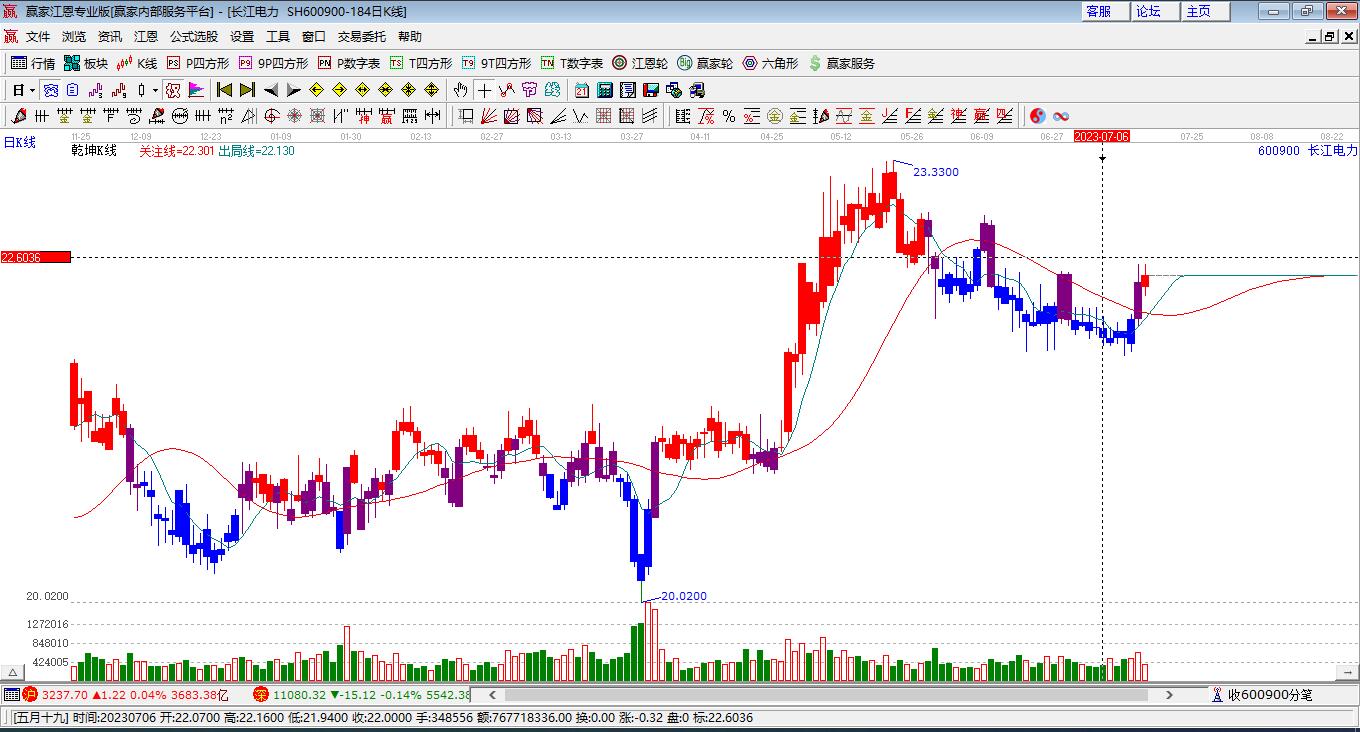Viewport: 1360px width, 732px height.
Task: Click the 客服 button
Action: (1105, 11)
